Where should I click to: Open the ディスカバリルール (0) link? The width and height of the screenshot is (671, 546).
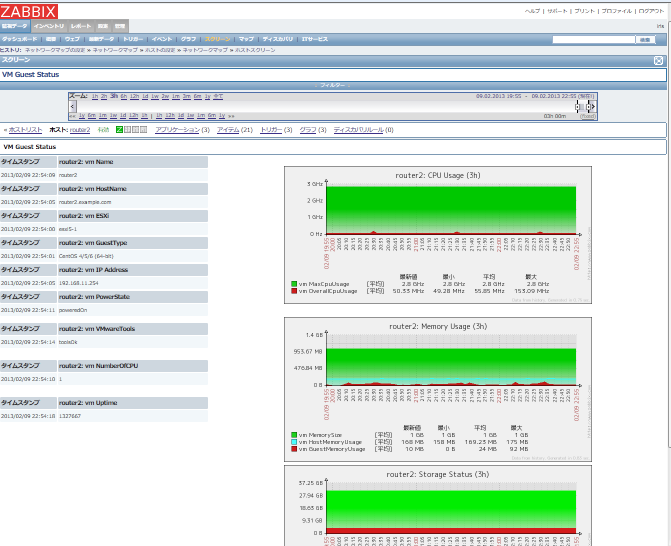pyautogui.click(x=359, y=130)
